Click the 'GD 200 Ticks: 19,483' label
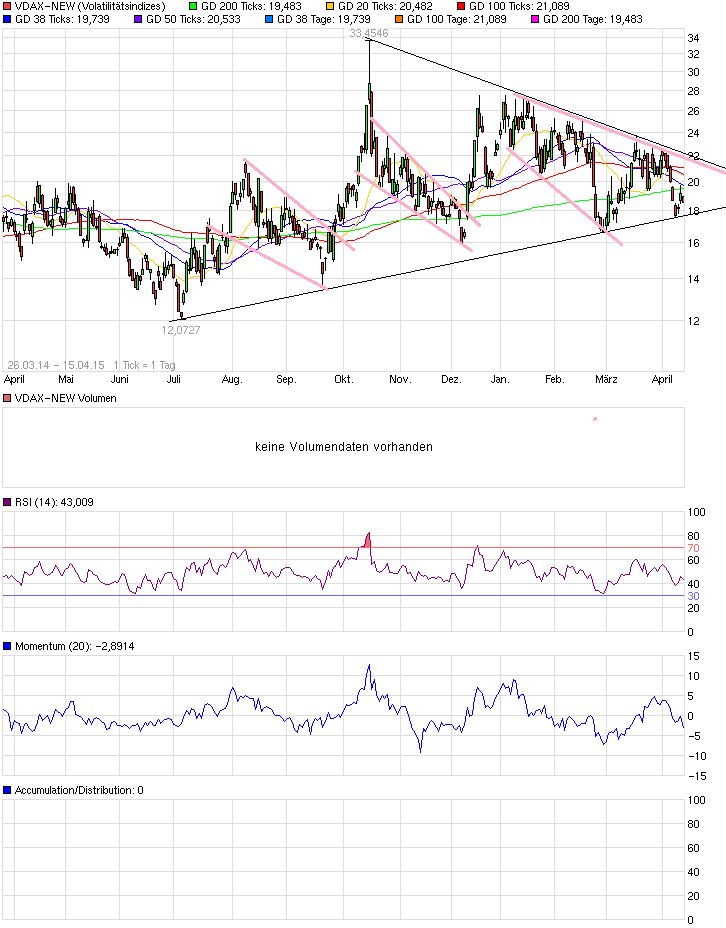Viewport: 726px width, 928px height. (251, 7)
